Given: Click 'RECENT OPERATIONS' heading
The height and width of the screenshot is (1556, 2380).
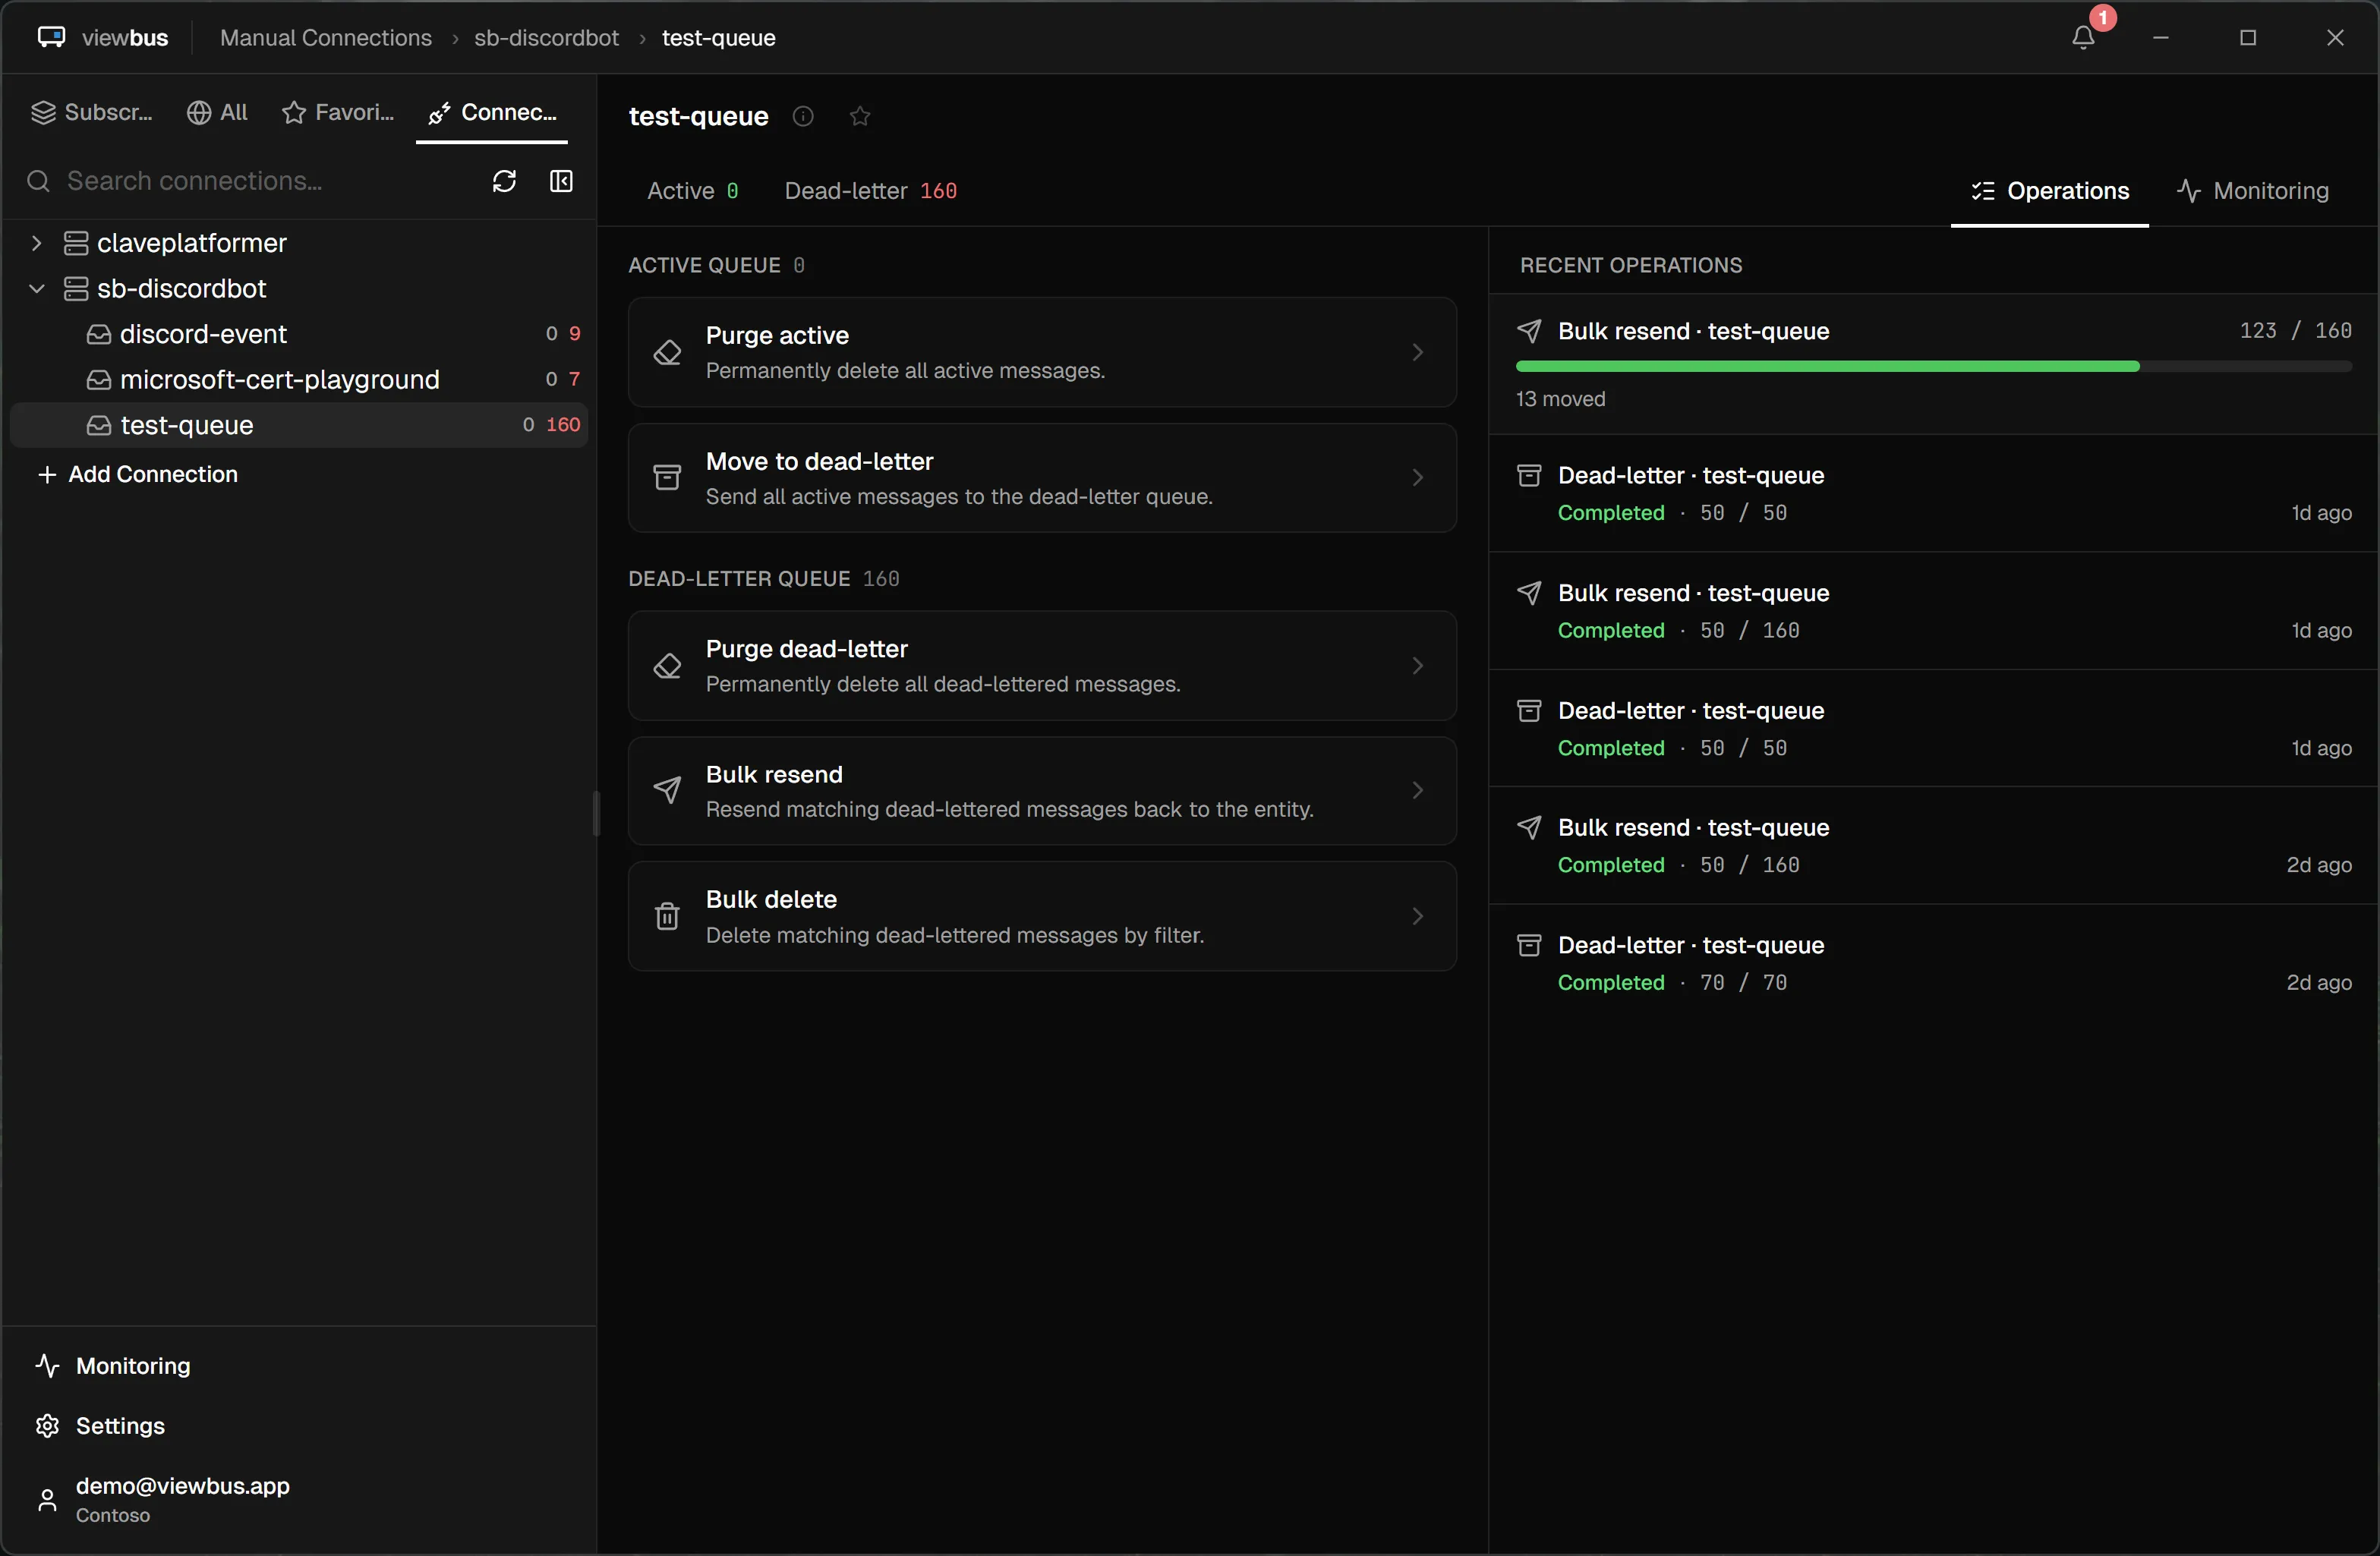Looking at the screenshot, I should [1631, 265].
